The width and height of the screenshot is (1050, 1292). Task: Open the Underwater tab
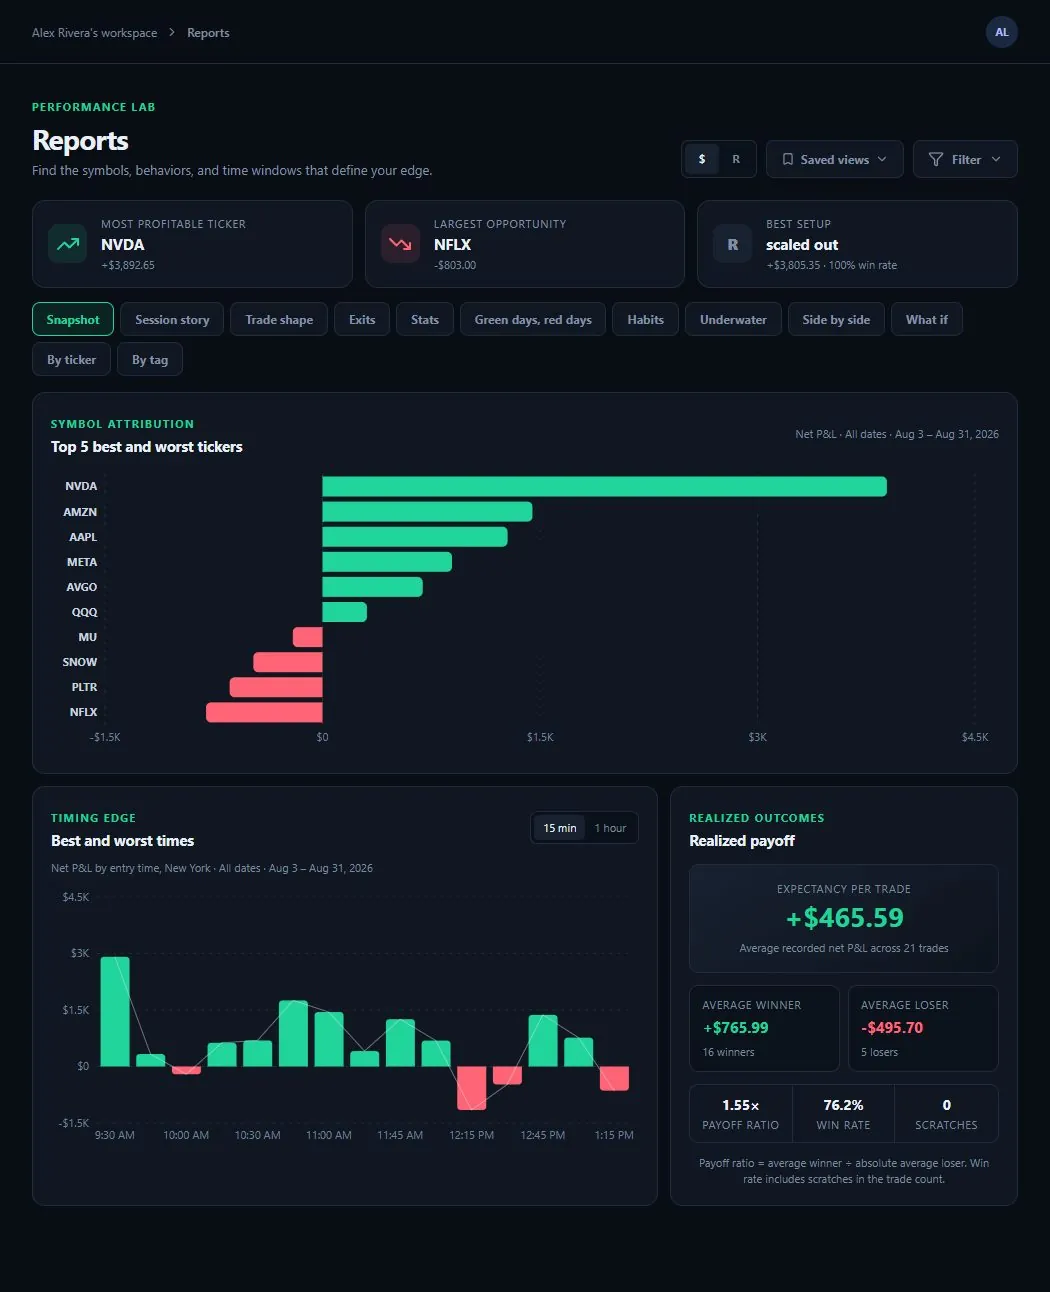(x=733, y=320)
